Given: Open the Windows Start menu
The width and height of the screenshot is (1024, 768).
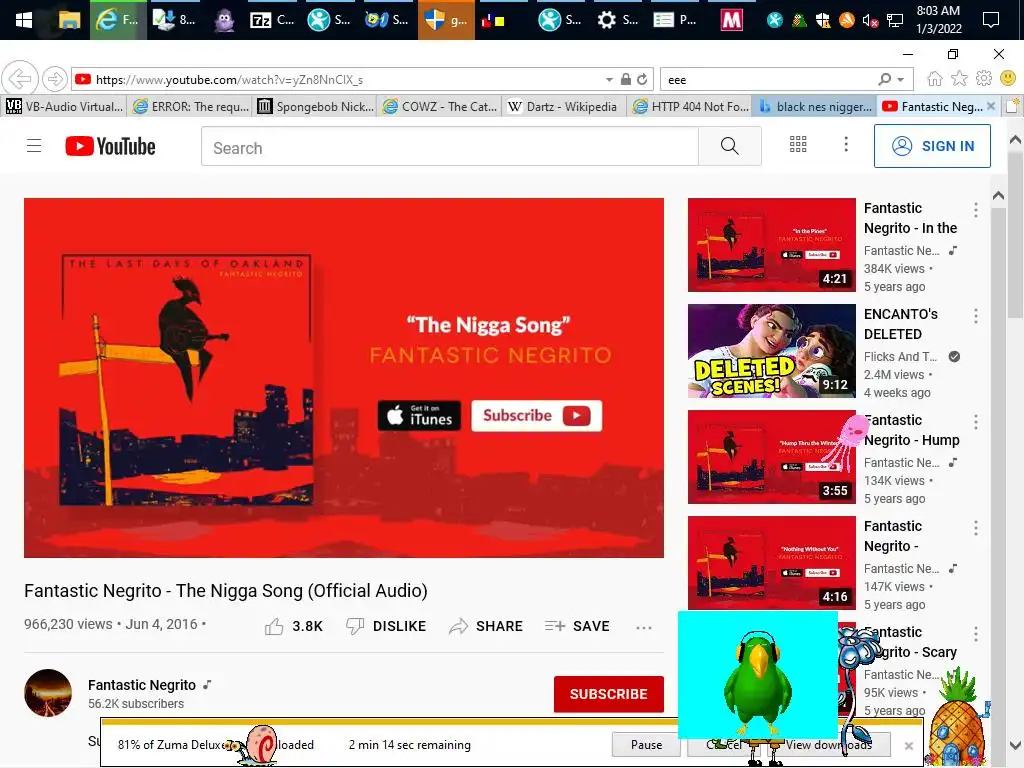Looking at the screenshot, I should (24, 20).
